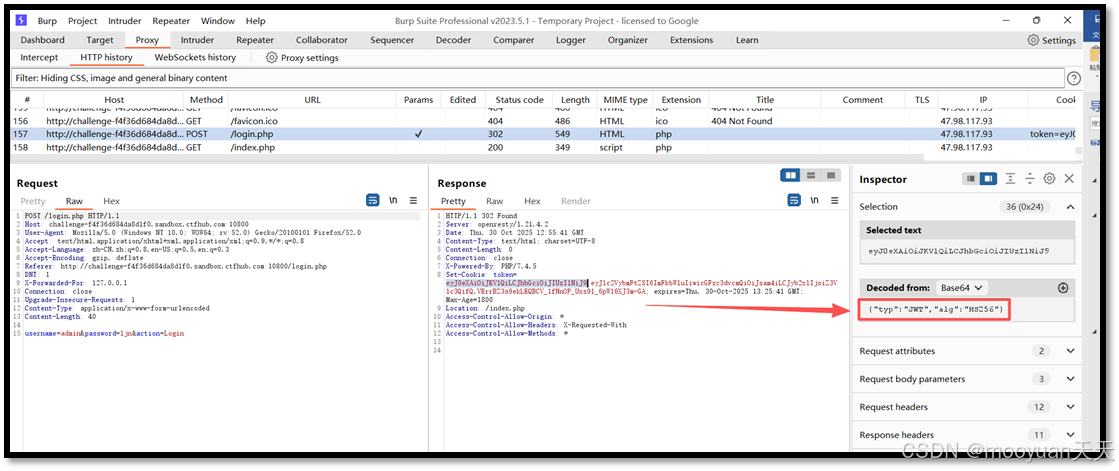Select Response Hex view tab
Screen dimensions: 1119x471
point(532,201)
